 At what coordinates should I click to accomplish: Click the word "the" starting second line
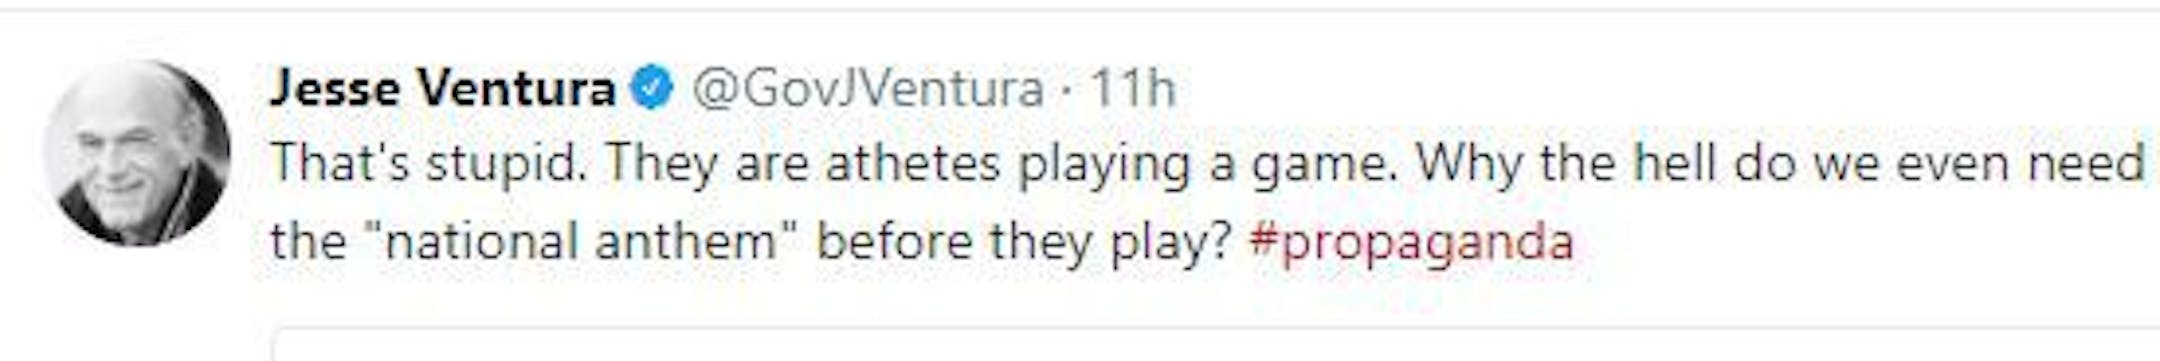308,242
